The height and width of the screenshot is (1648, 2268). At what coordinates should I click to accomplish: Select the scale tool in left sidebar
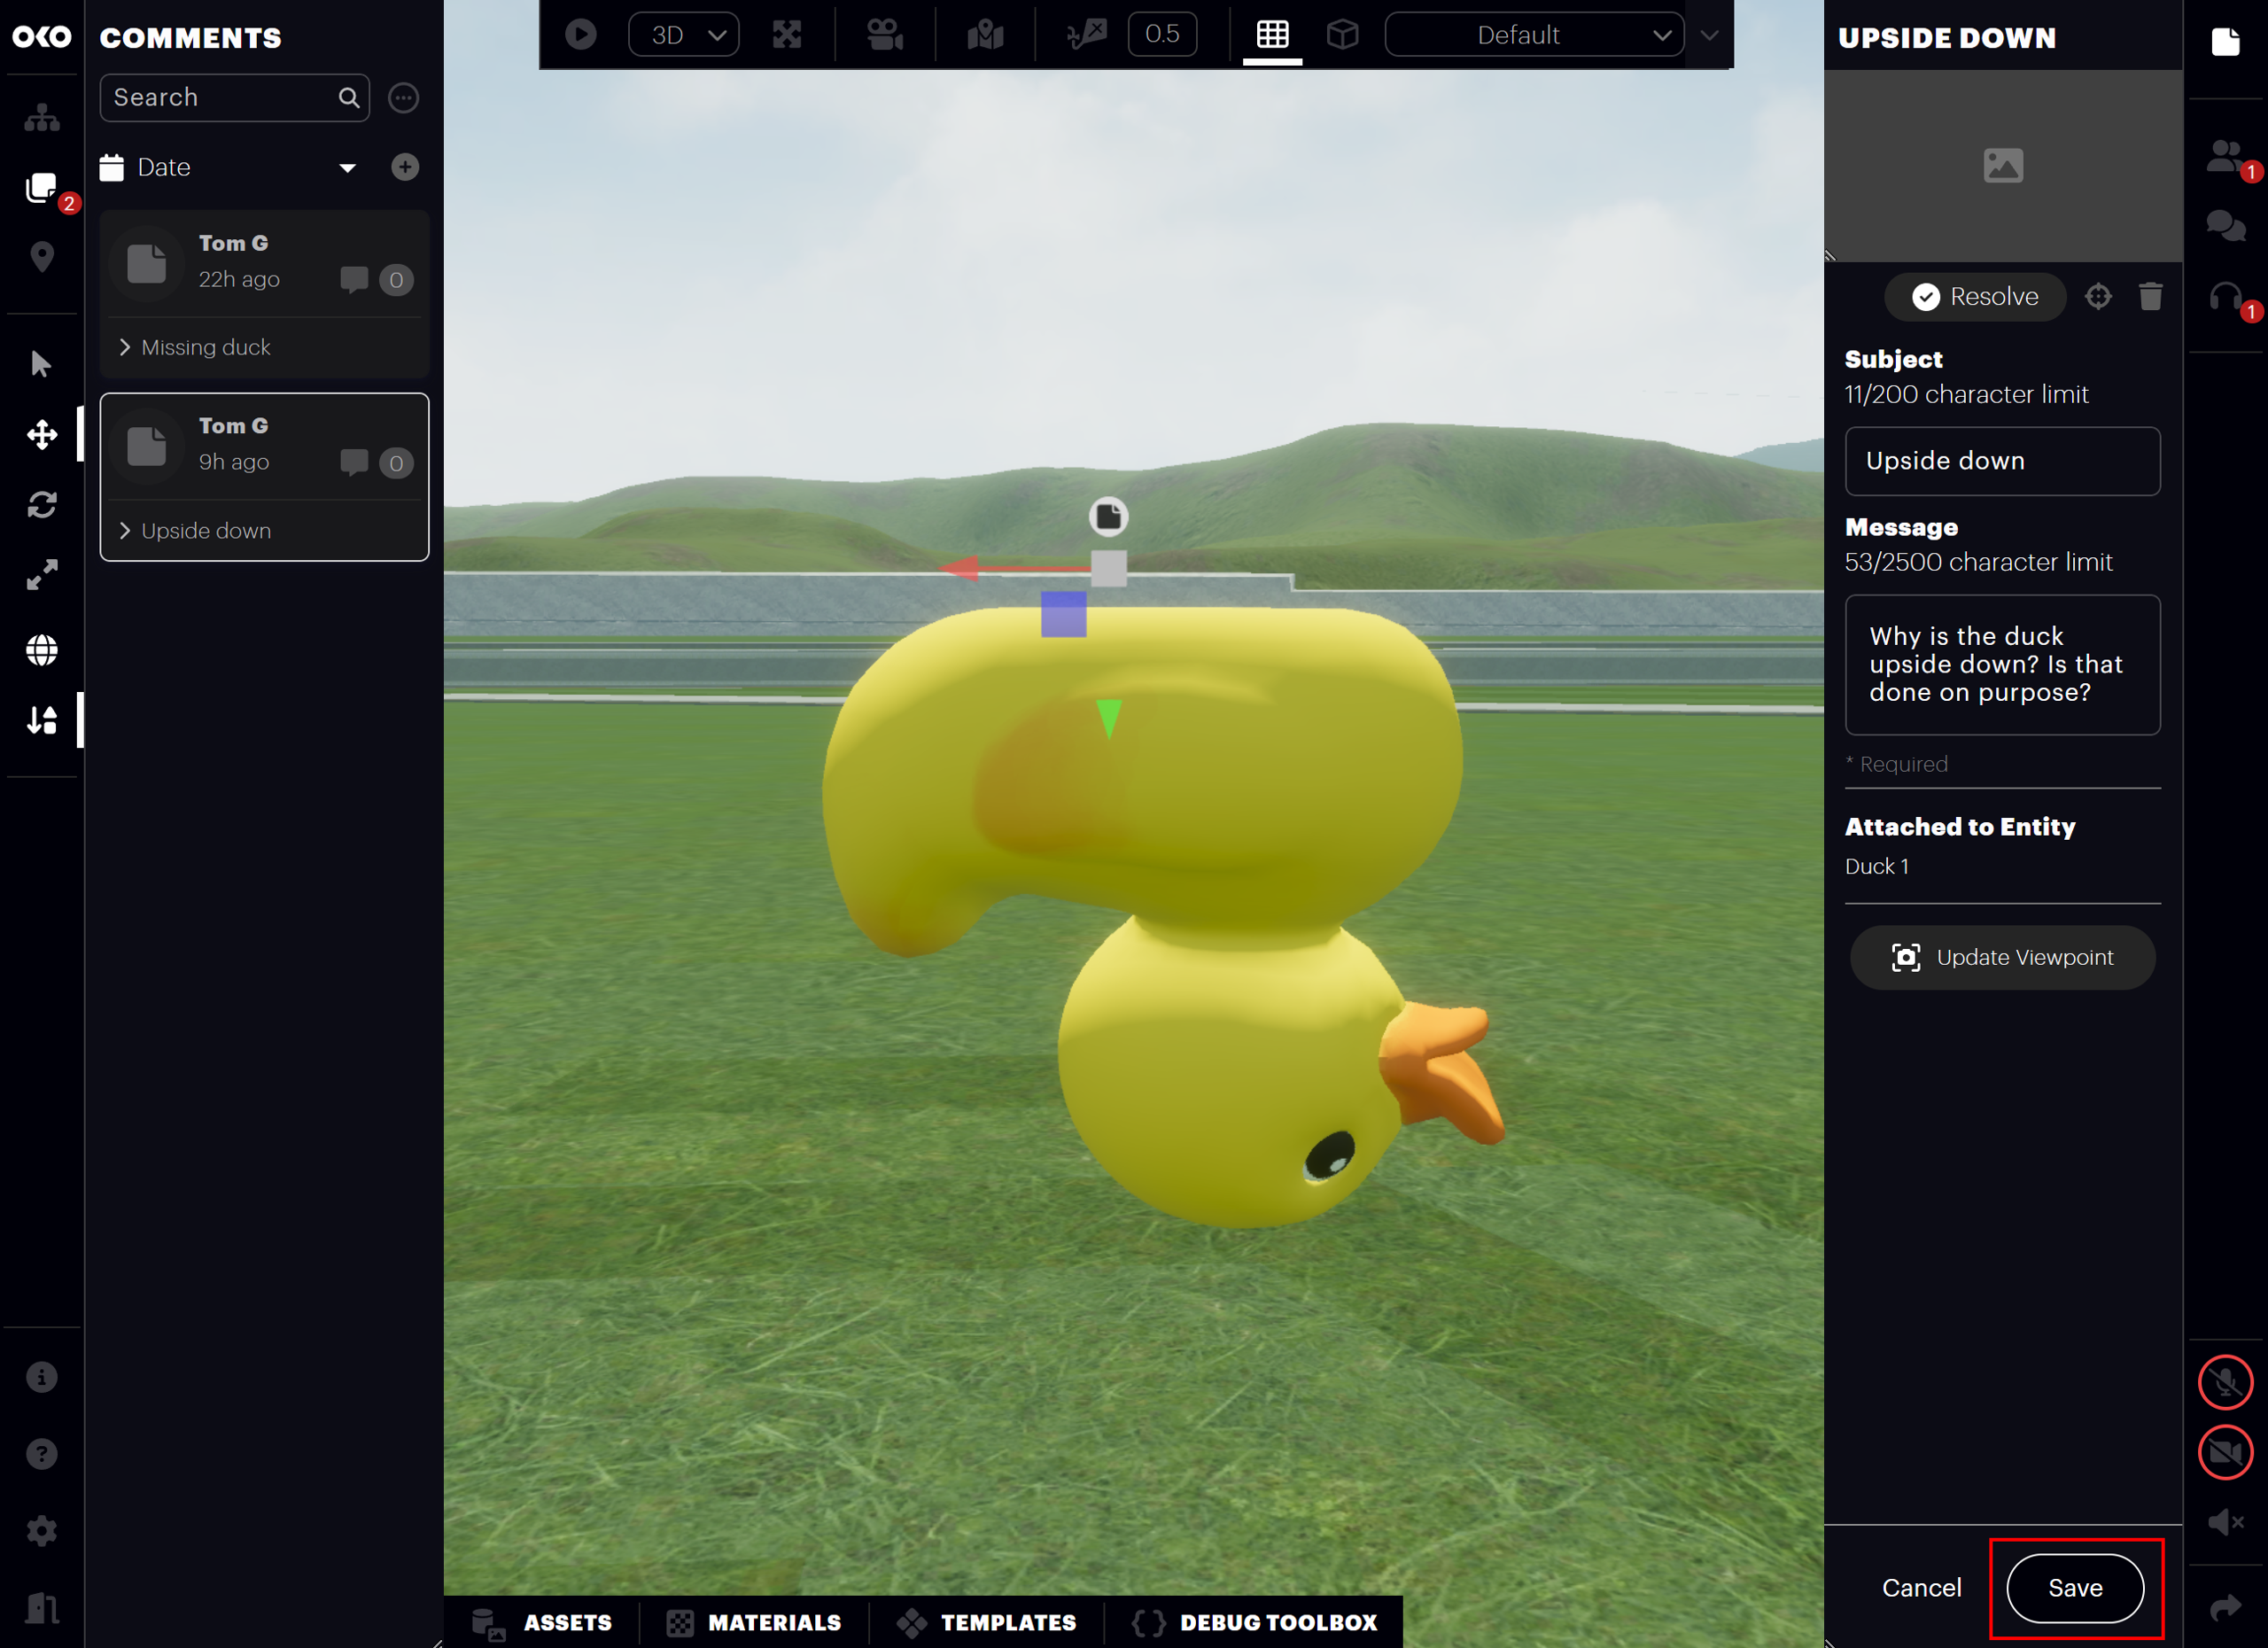(x=42, y=575)
